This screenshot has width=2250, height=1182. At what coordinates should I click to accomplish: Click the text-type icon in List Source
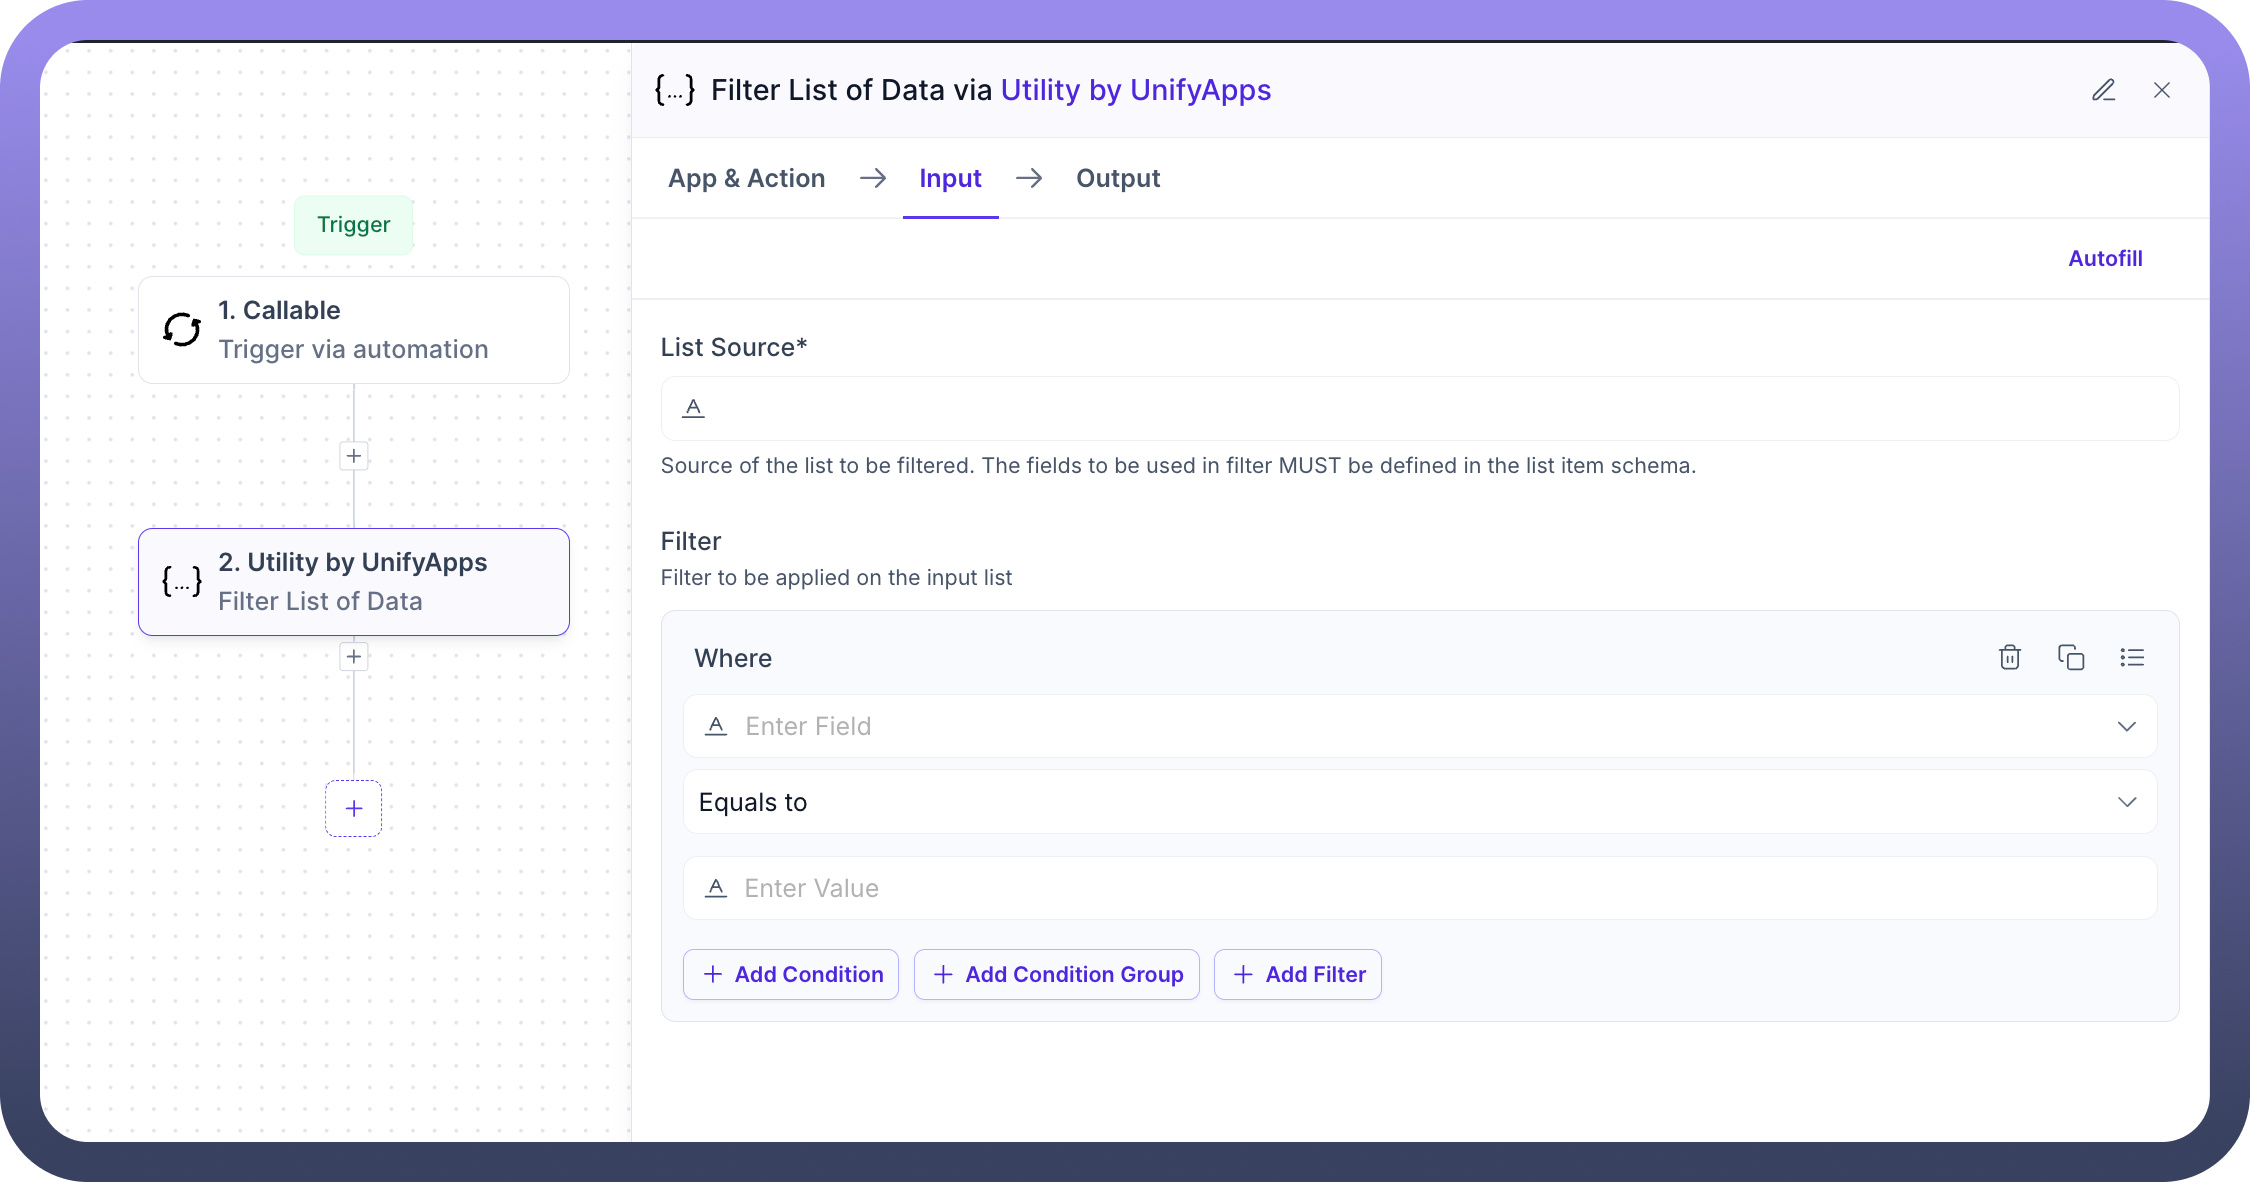click(x=693, y=407)
